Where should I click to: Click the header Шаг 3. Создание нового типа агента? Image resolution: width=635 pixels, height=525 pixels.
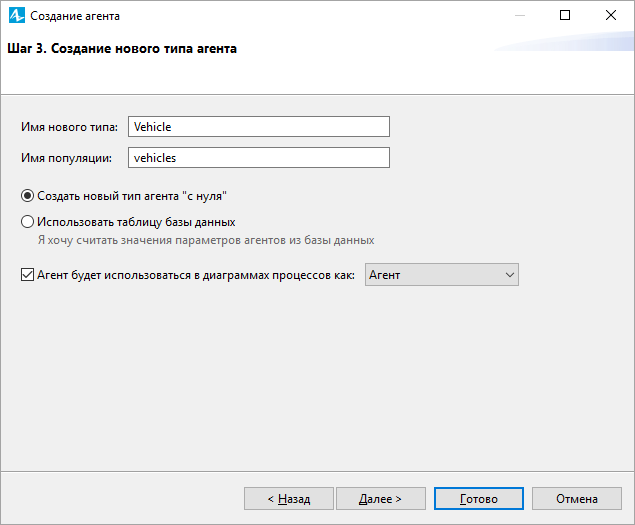click(122, 49)
